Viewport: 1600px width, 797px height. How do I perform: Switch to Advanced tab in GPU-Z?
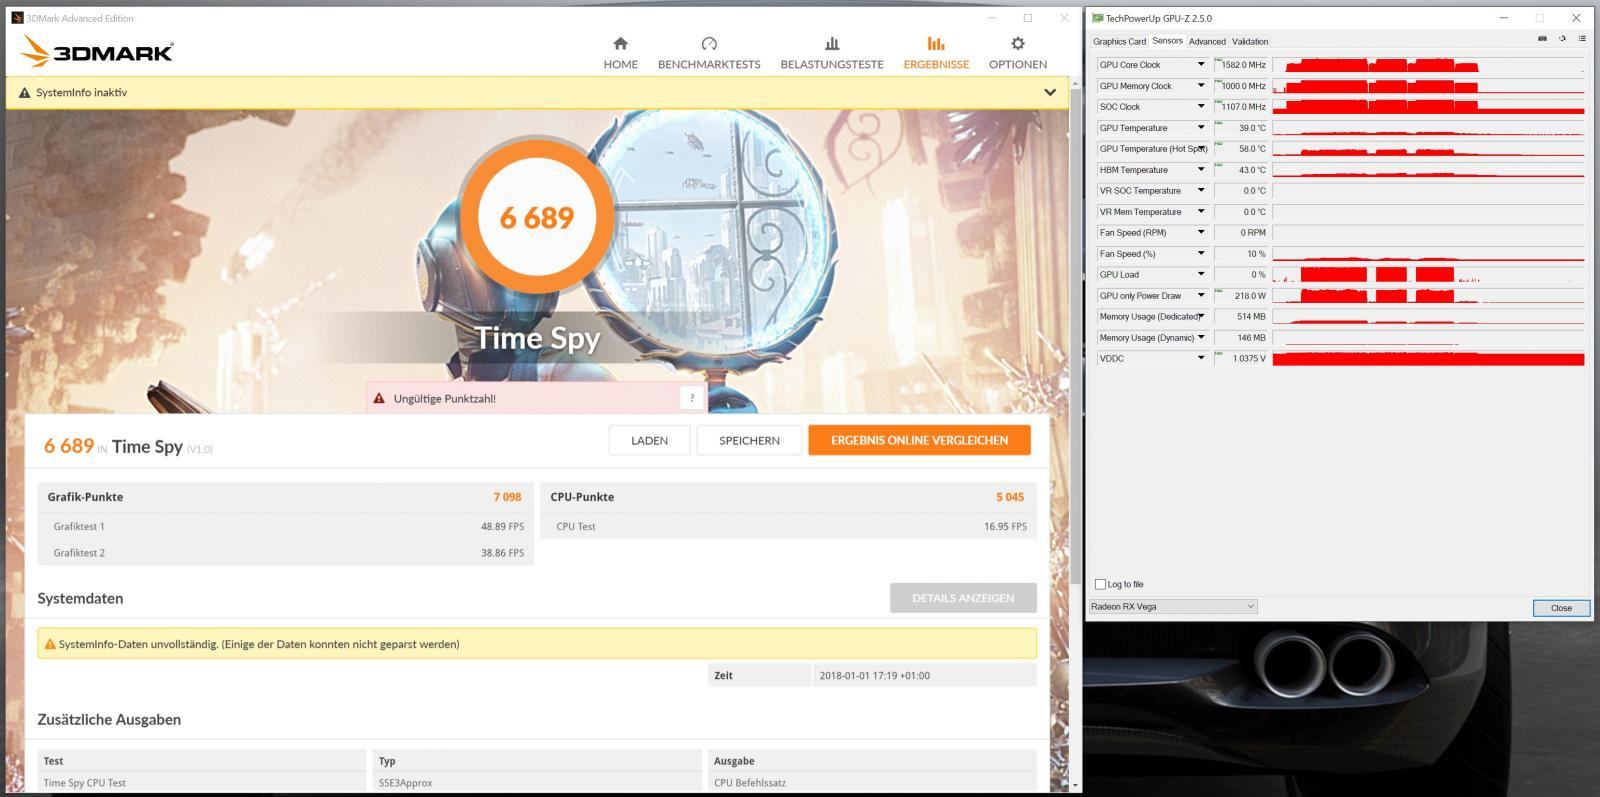(1207, 41)
